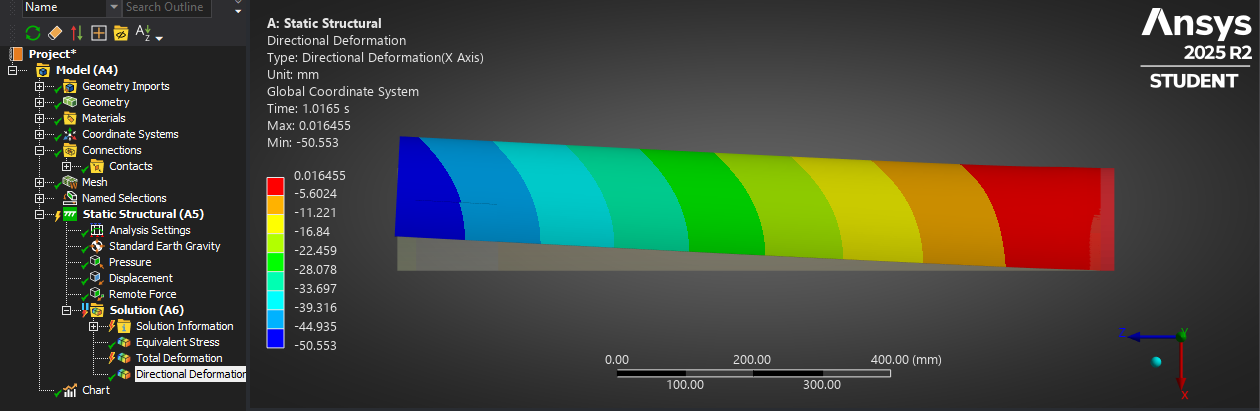1260x411 pixels.
Task: Click the 'A: Static Structural' title text
Action: (324, 23)
